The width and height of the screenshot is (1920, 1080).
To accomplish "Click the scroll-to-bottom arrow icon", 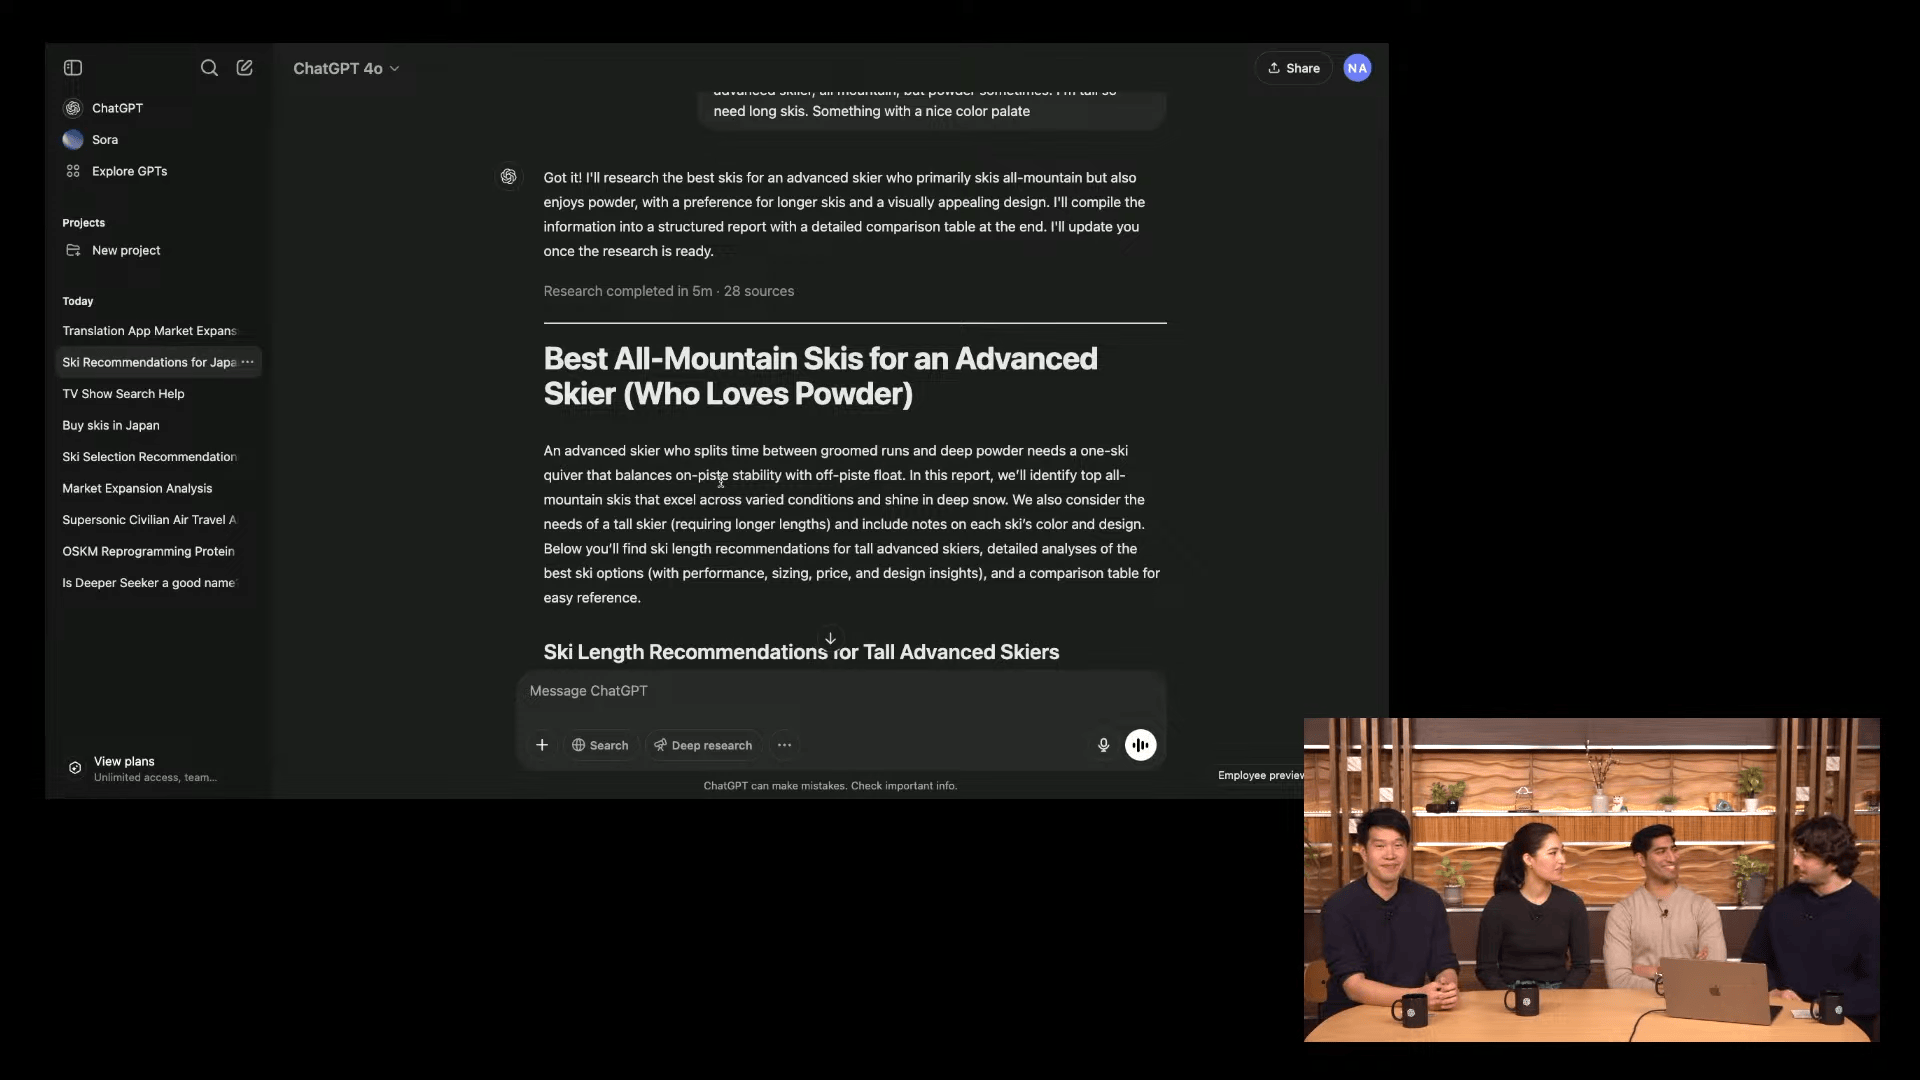I will [830, 638].
